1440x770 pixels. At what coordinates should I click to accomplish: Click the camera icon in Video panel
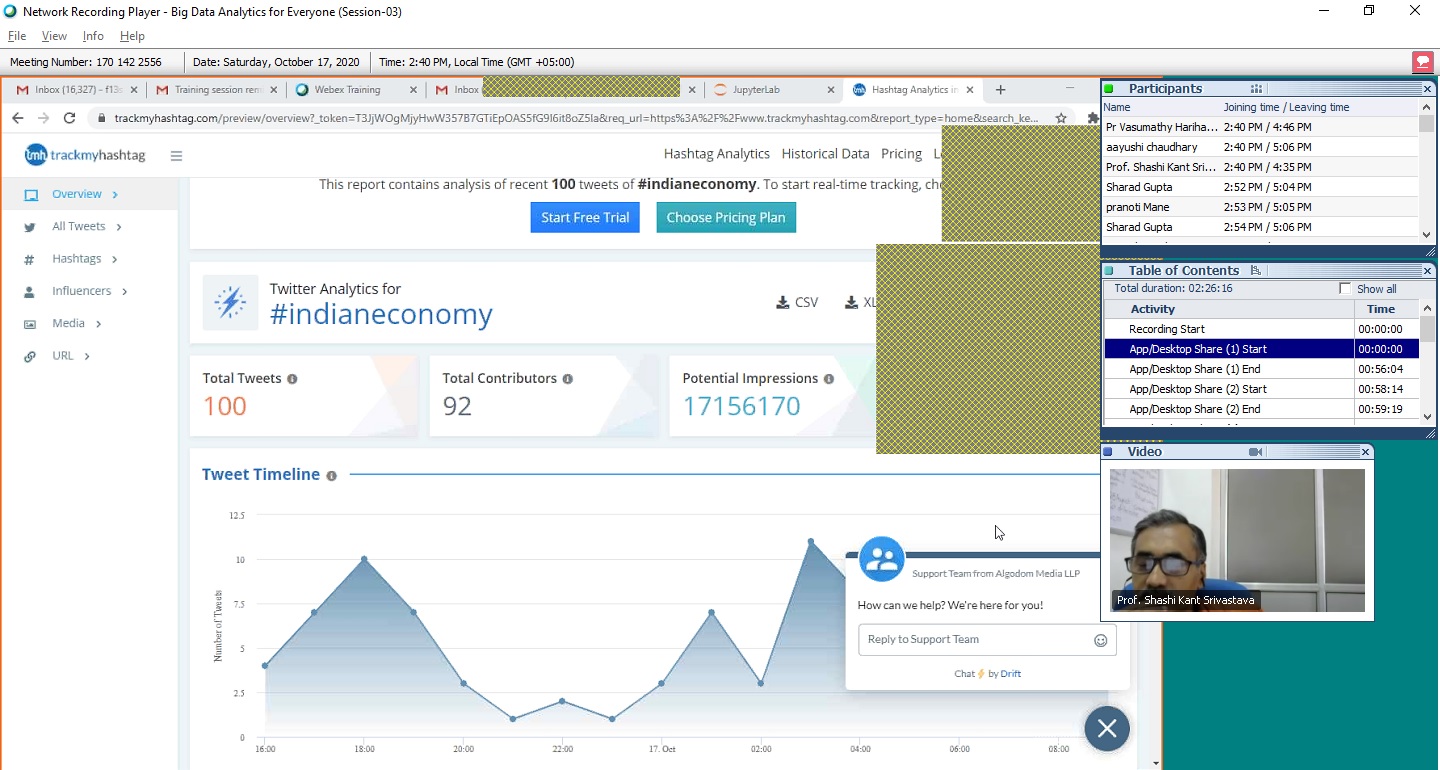point(1256,452)
